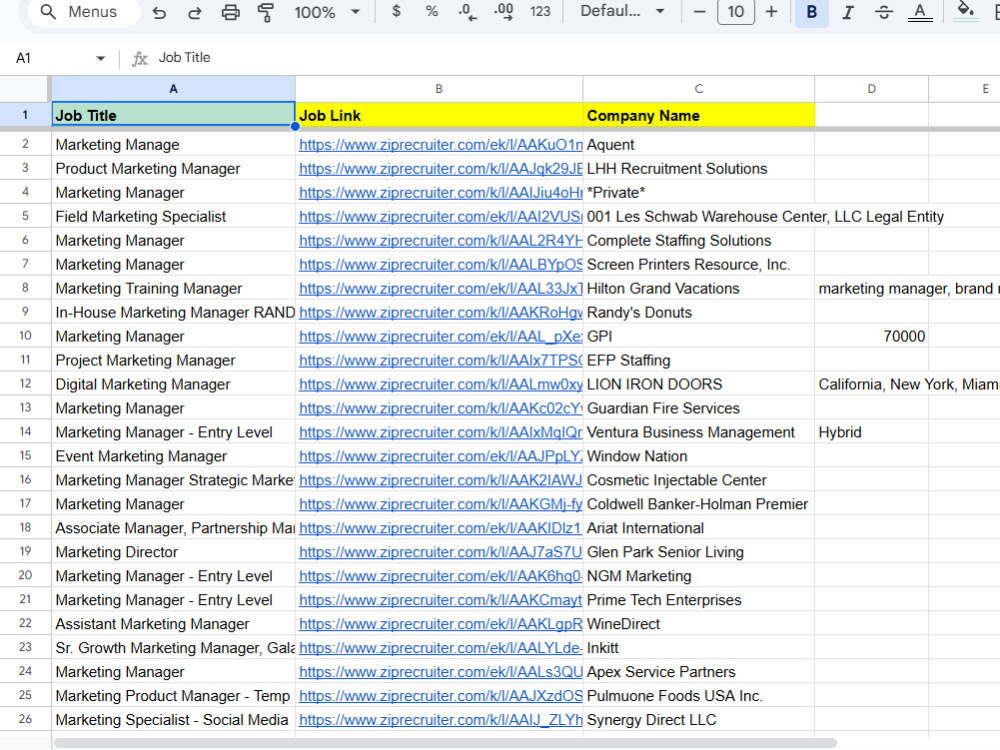The image size is (1000, 750).
Task: Open the Default font dropdown
Action: click(x=622, y=11)
